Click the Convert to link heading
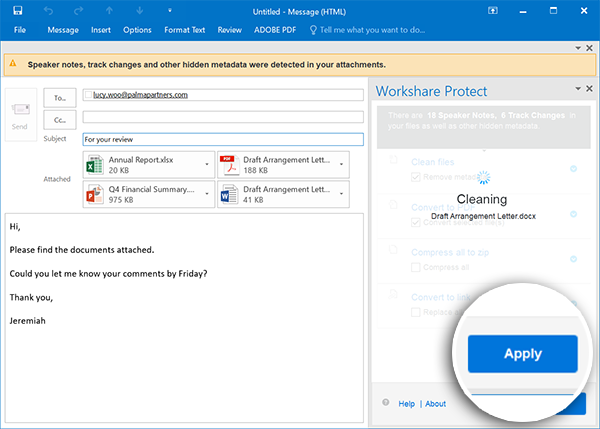Image resolution: width=600 pixels, height=429 pixels. (x=441, y=297)
